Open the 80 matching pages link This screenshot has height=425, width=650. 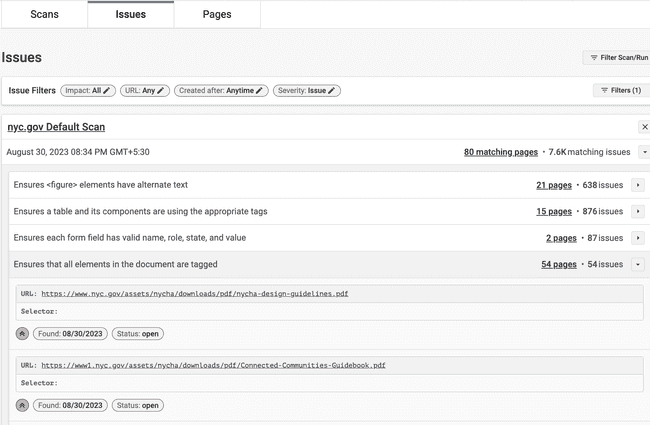tap(501, 152)
